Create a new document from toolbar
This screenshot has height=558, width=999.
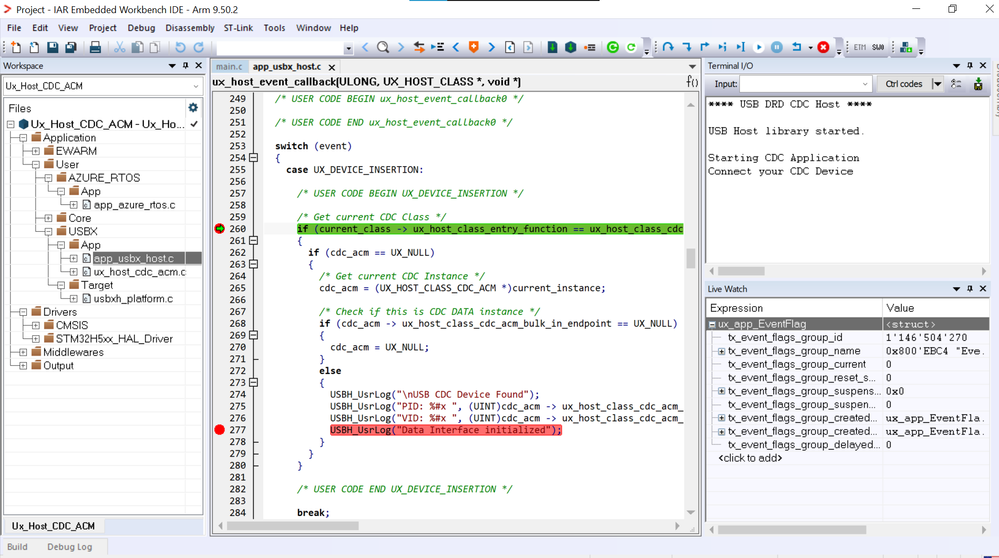tap(16, 47)
